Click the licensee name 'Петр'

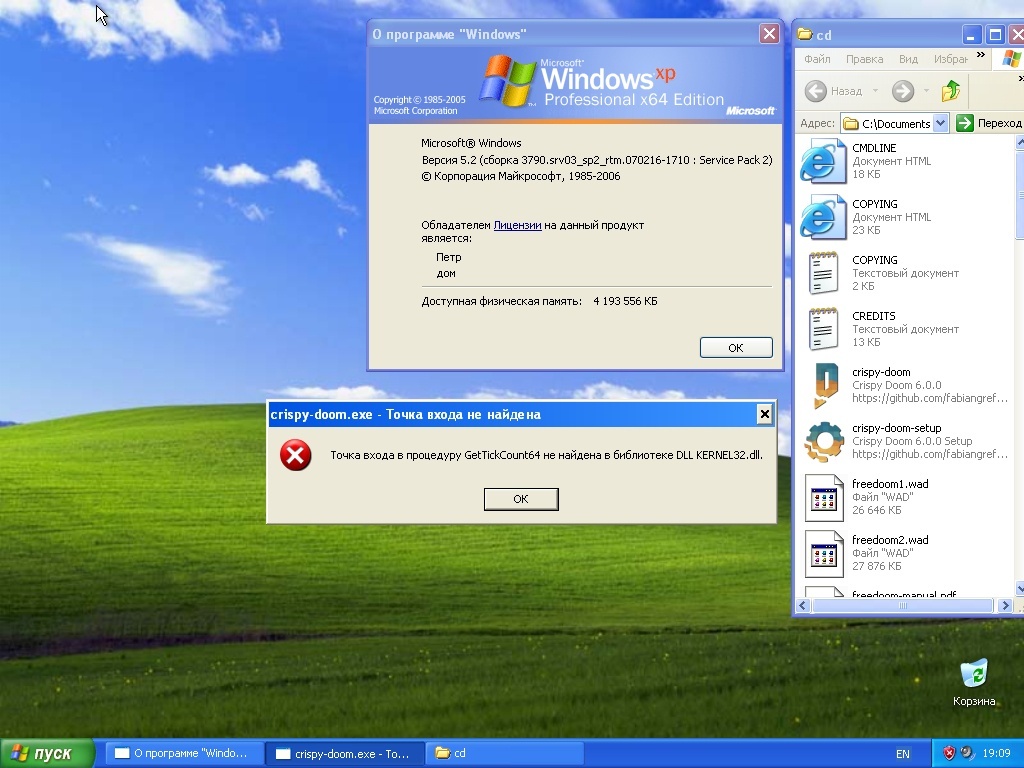(449, 257)
